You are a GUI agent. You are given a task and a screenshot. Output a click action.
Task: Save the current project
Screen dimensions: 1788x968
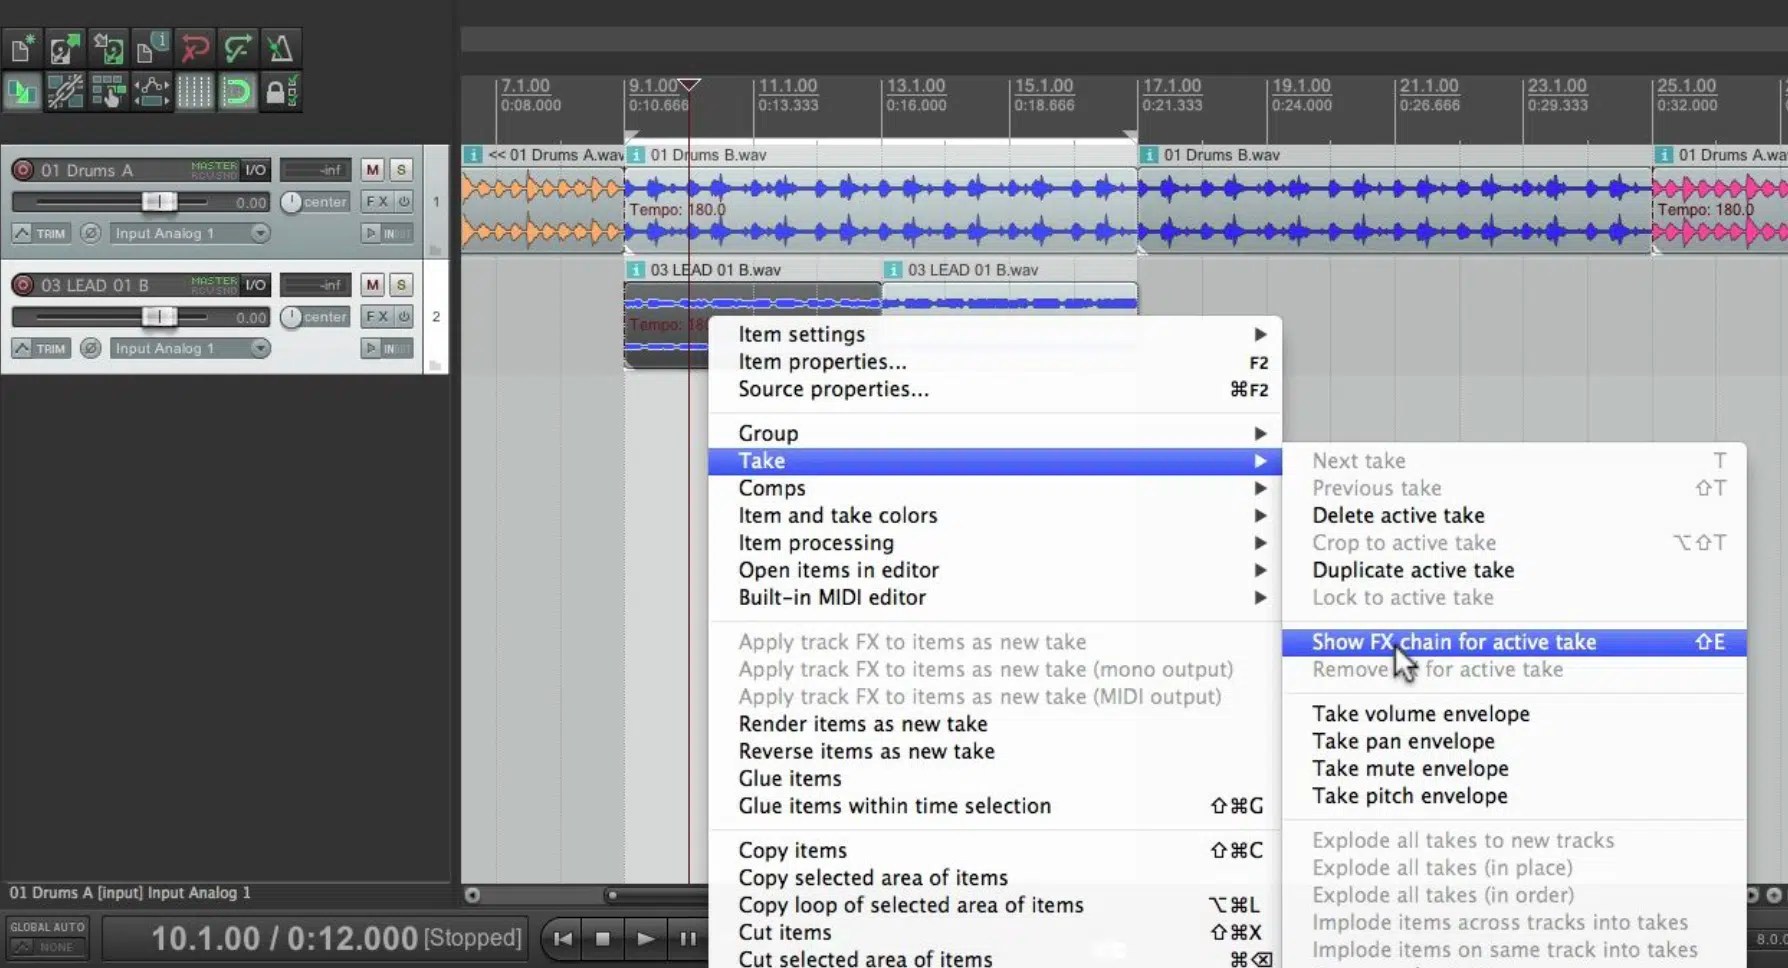click(x=108, y=47)
